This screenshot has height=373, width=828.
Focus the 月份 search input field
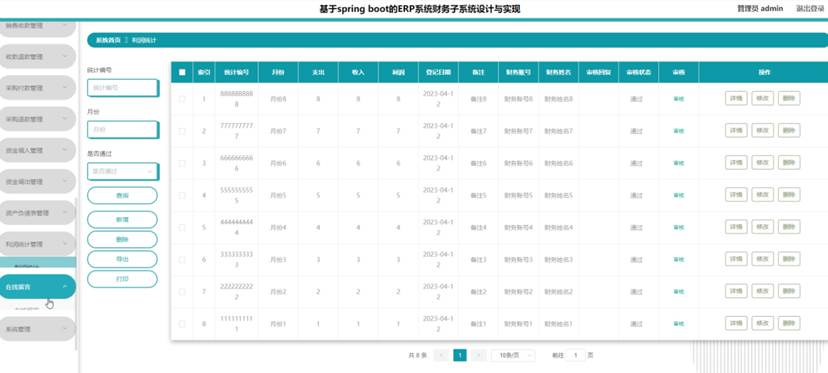coord(123,129)
